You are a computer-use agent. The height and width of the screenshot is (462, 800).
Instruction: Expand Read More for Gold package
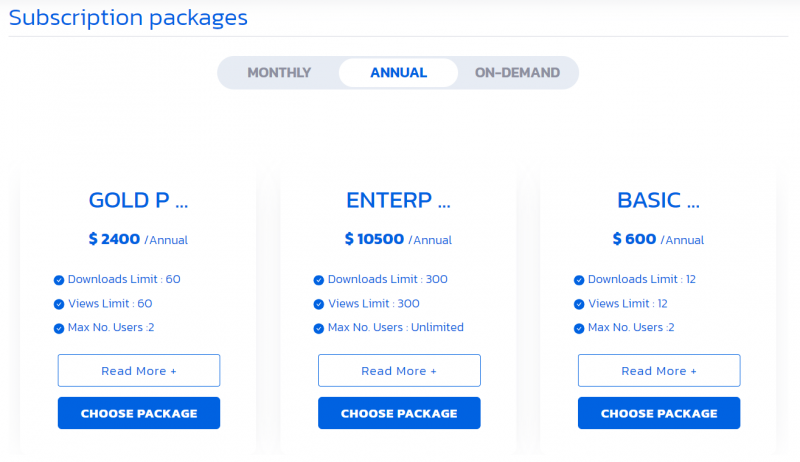[139, 371]
